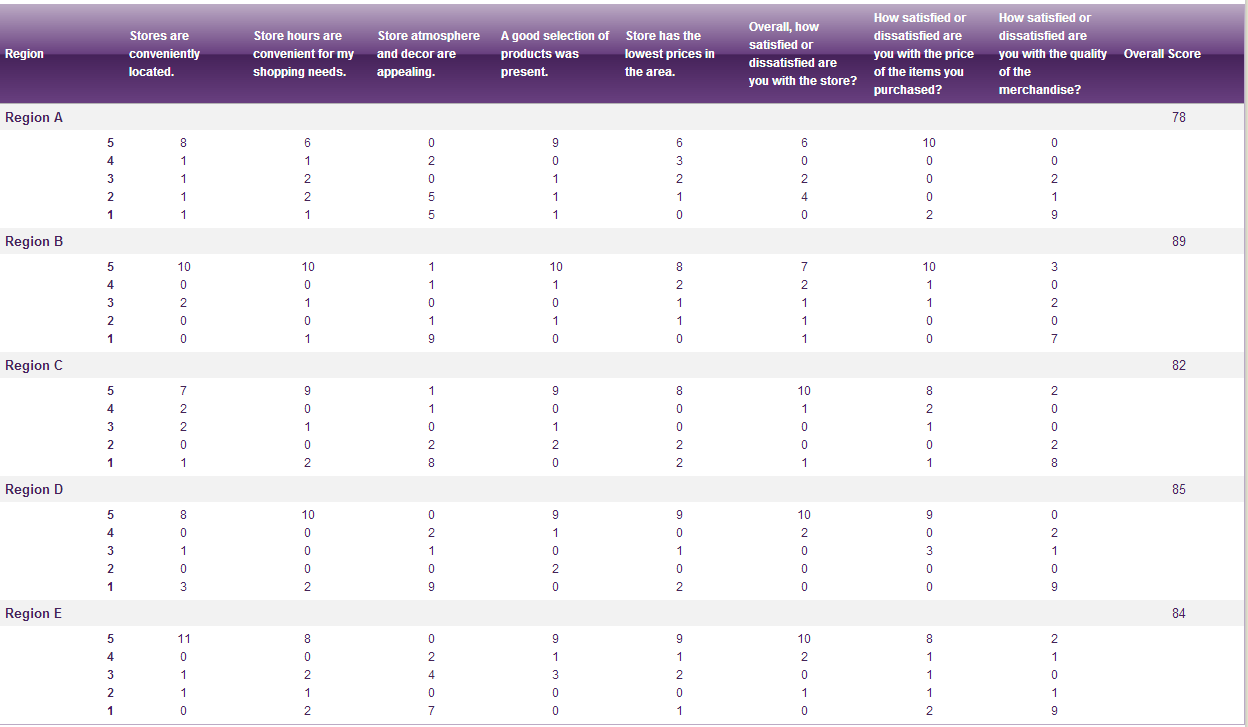Select the value 11 in Region E

pyautogui.click(x=184, y=638)
